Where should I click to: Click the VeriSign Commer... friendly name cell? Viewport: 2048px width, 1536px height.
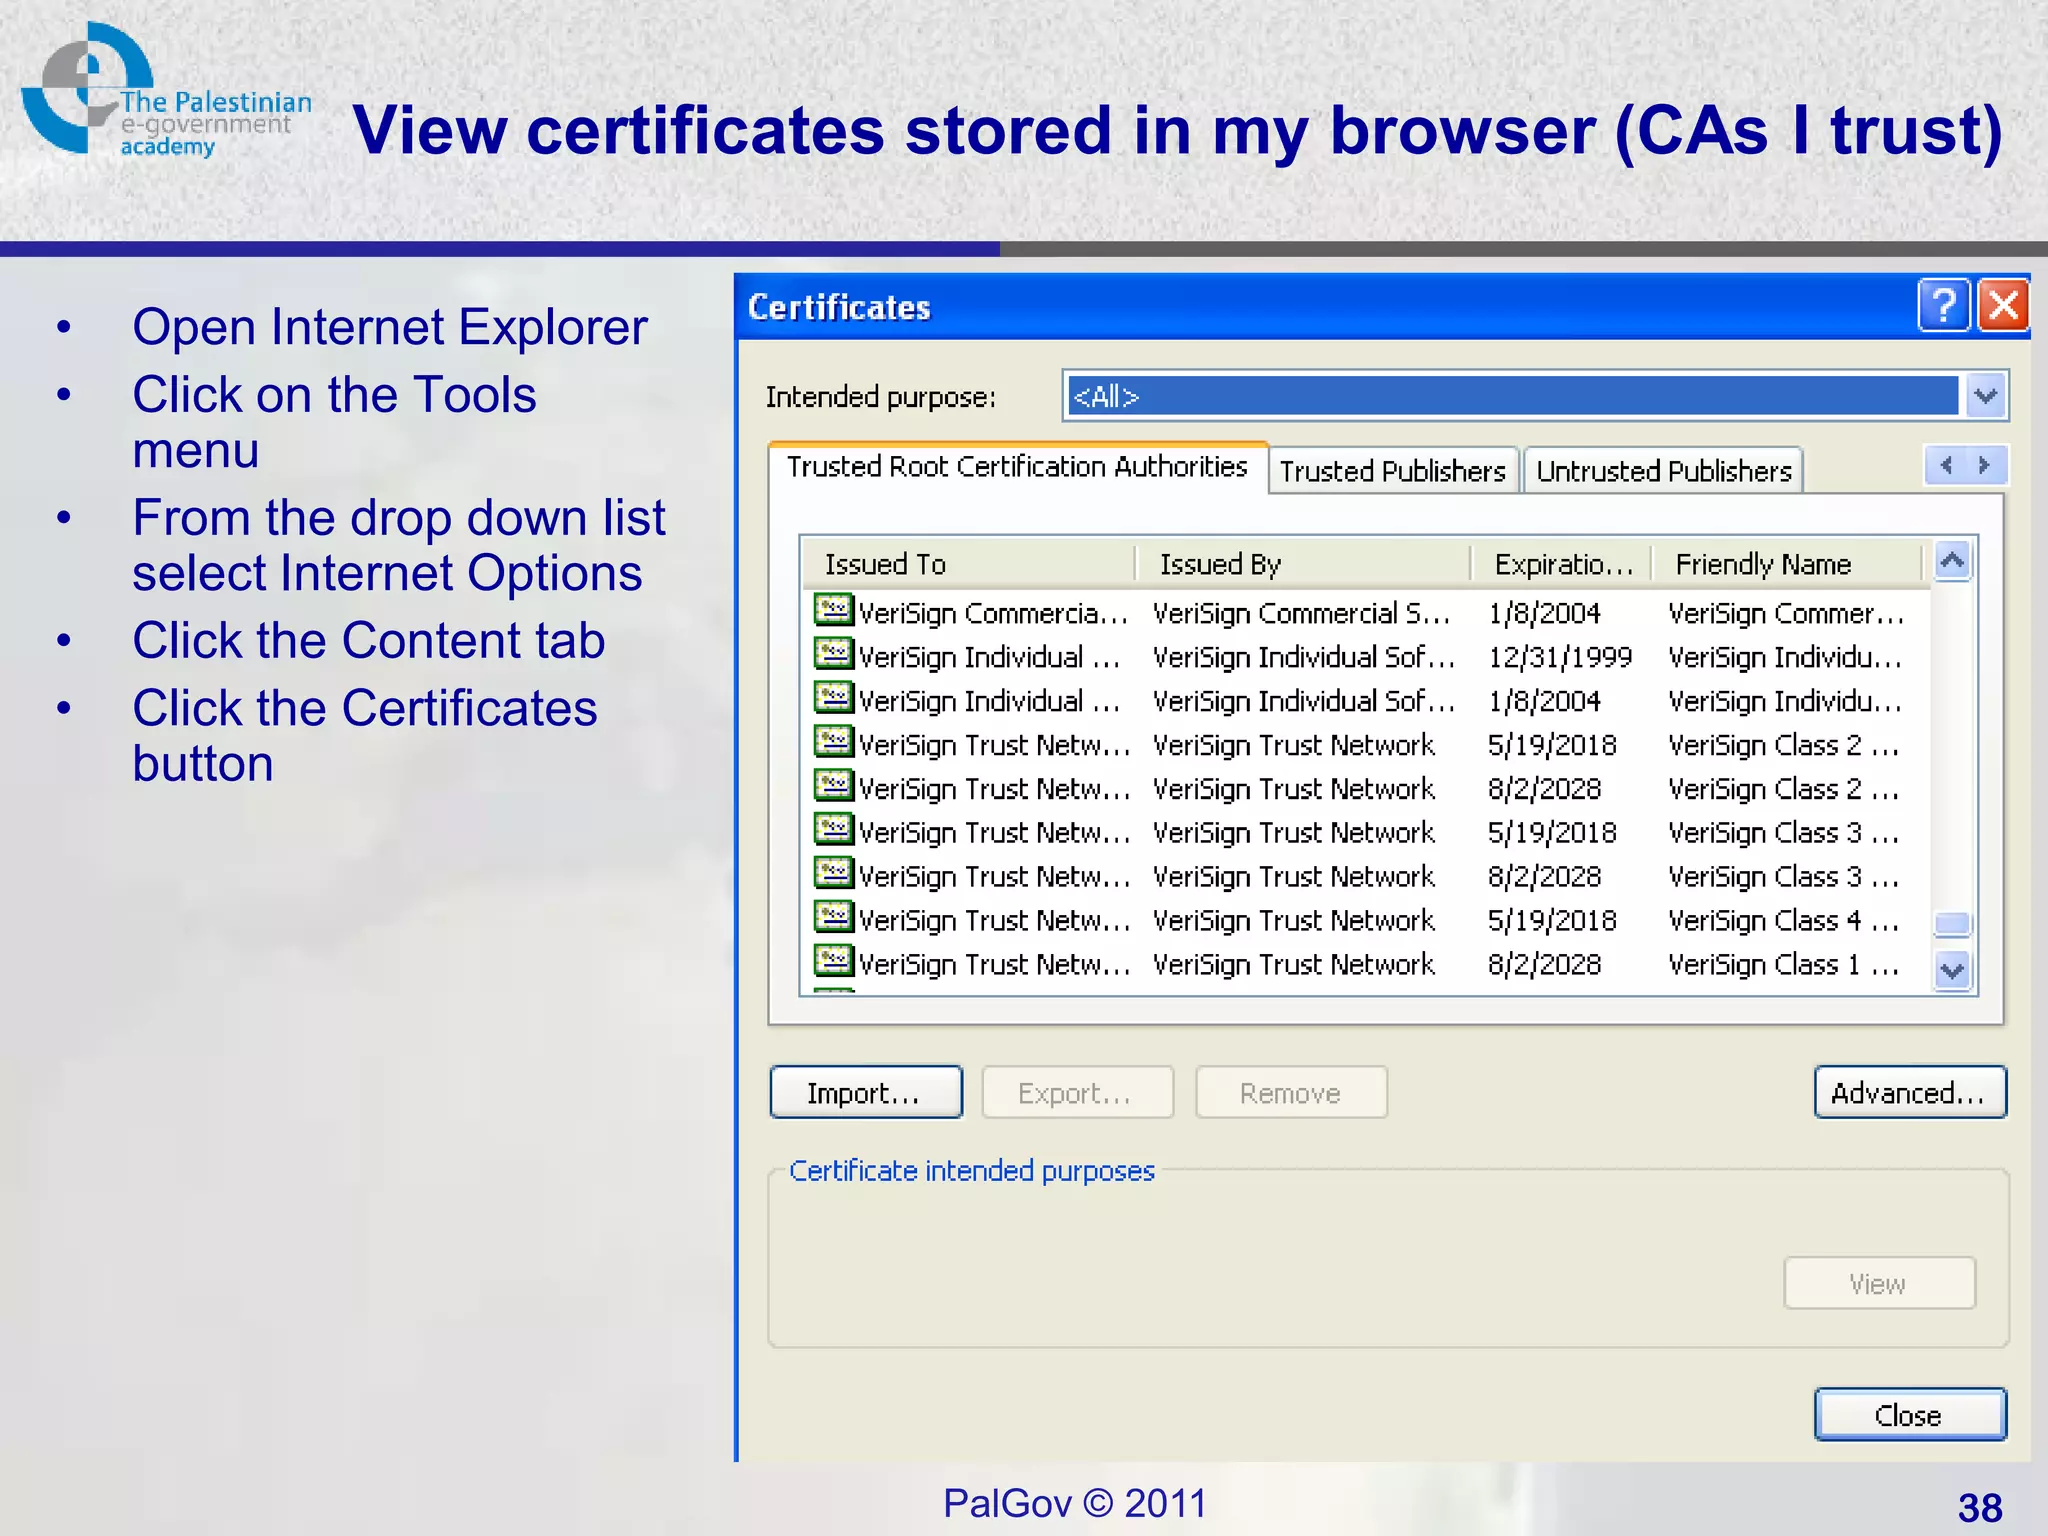tap(1786, 613)
